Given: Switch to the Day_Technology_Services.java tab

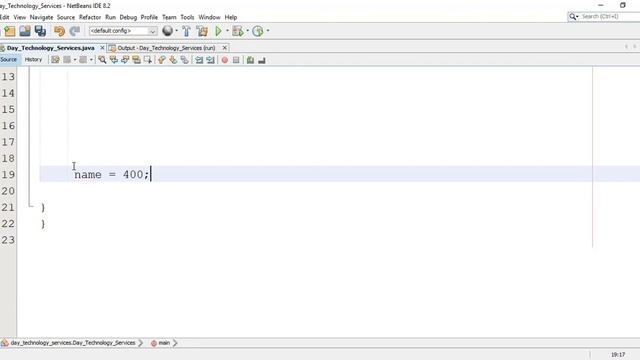Looking at the screenshot, I should 50,48.
